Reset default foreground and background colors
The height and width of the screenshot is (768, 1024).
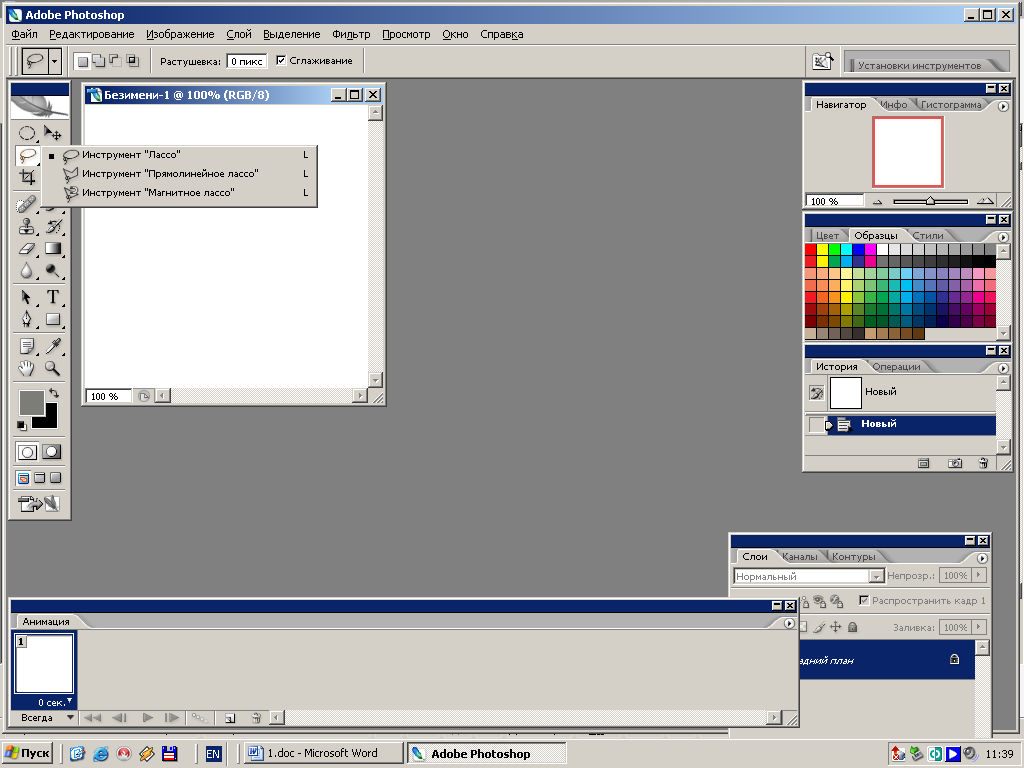[22, 426]
